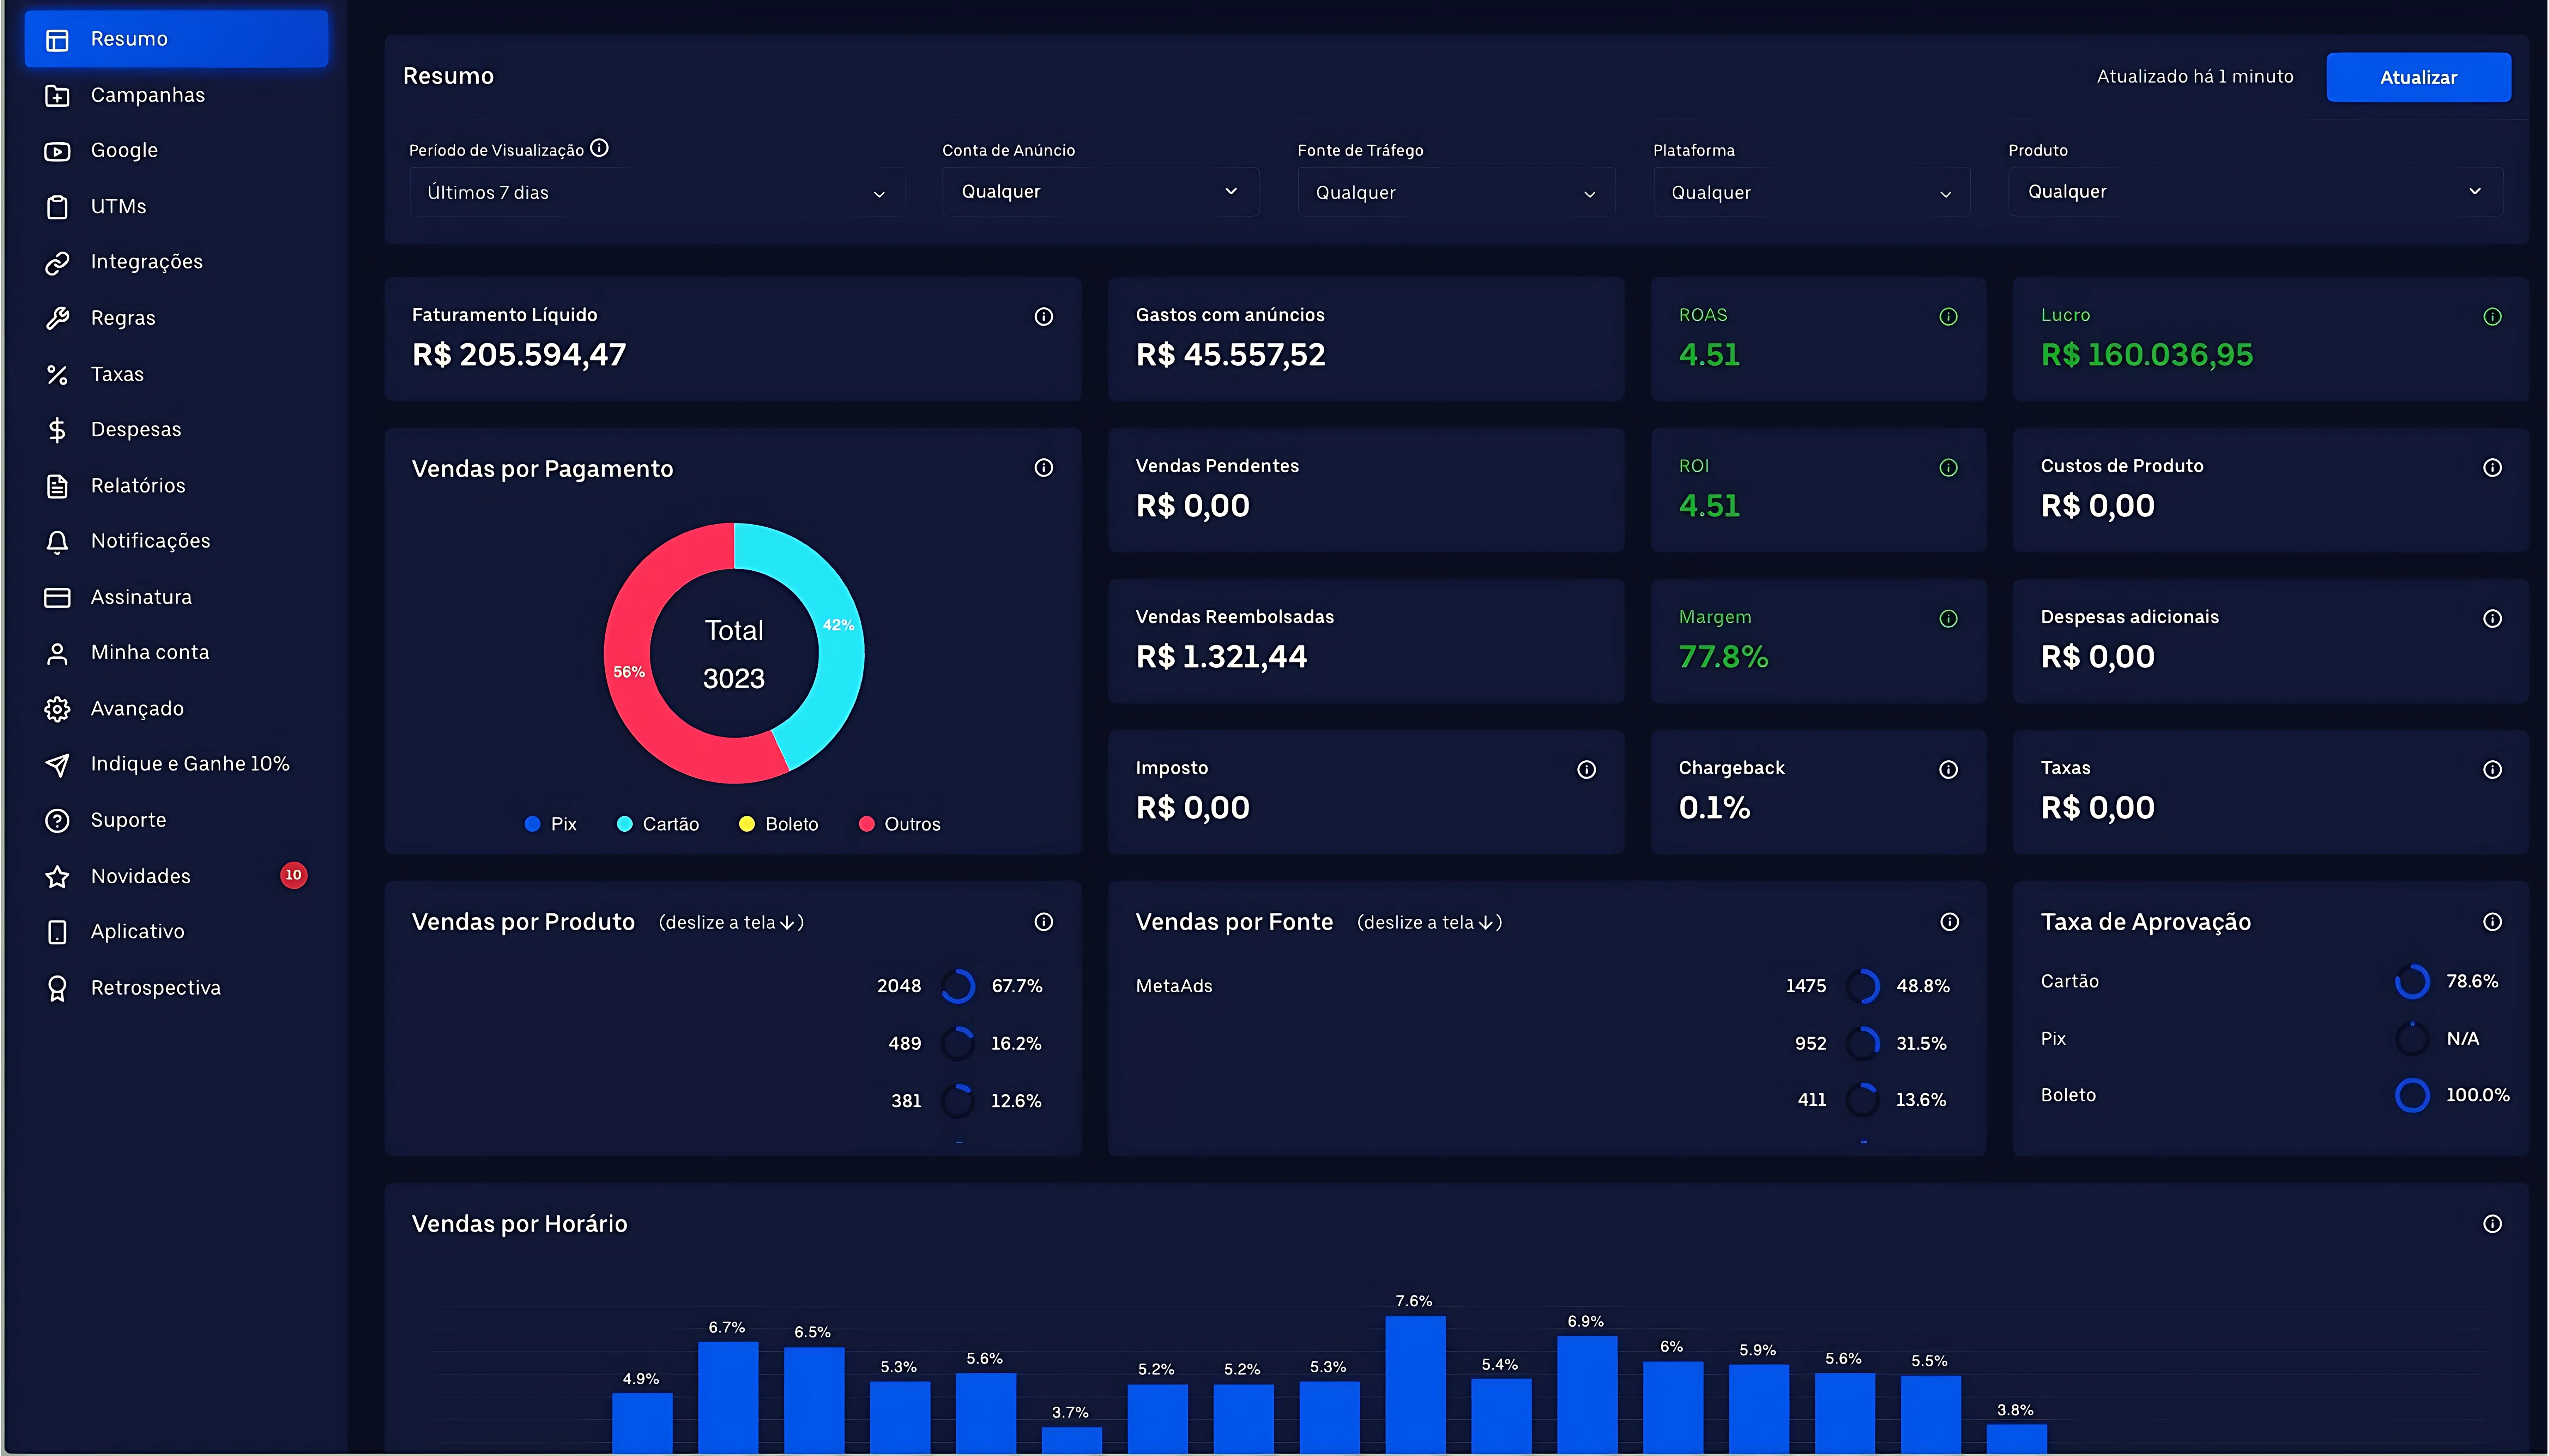The height and width of the screenshot is (1456, 2549).
Task: Go to the Minha conta section
Action: 151,652
